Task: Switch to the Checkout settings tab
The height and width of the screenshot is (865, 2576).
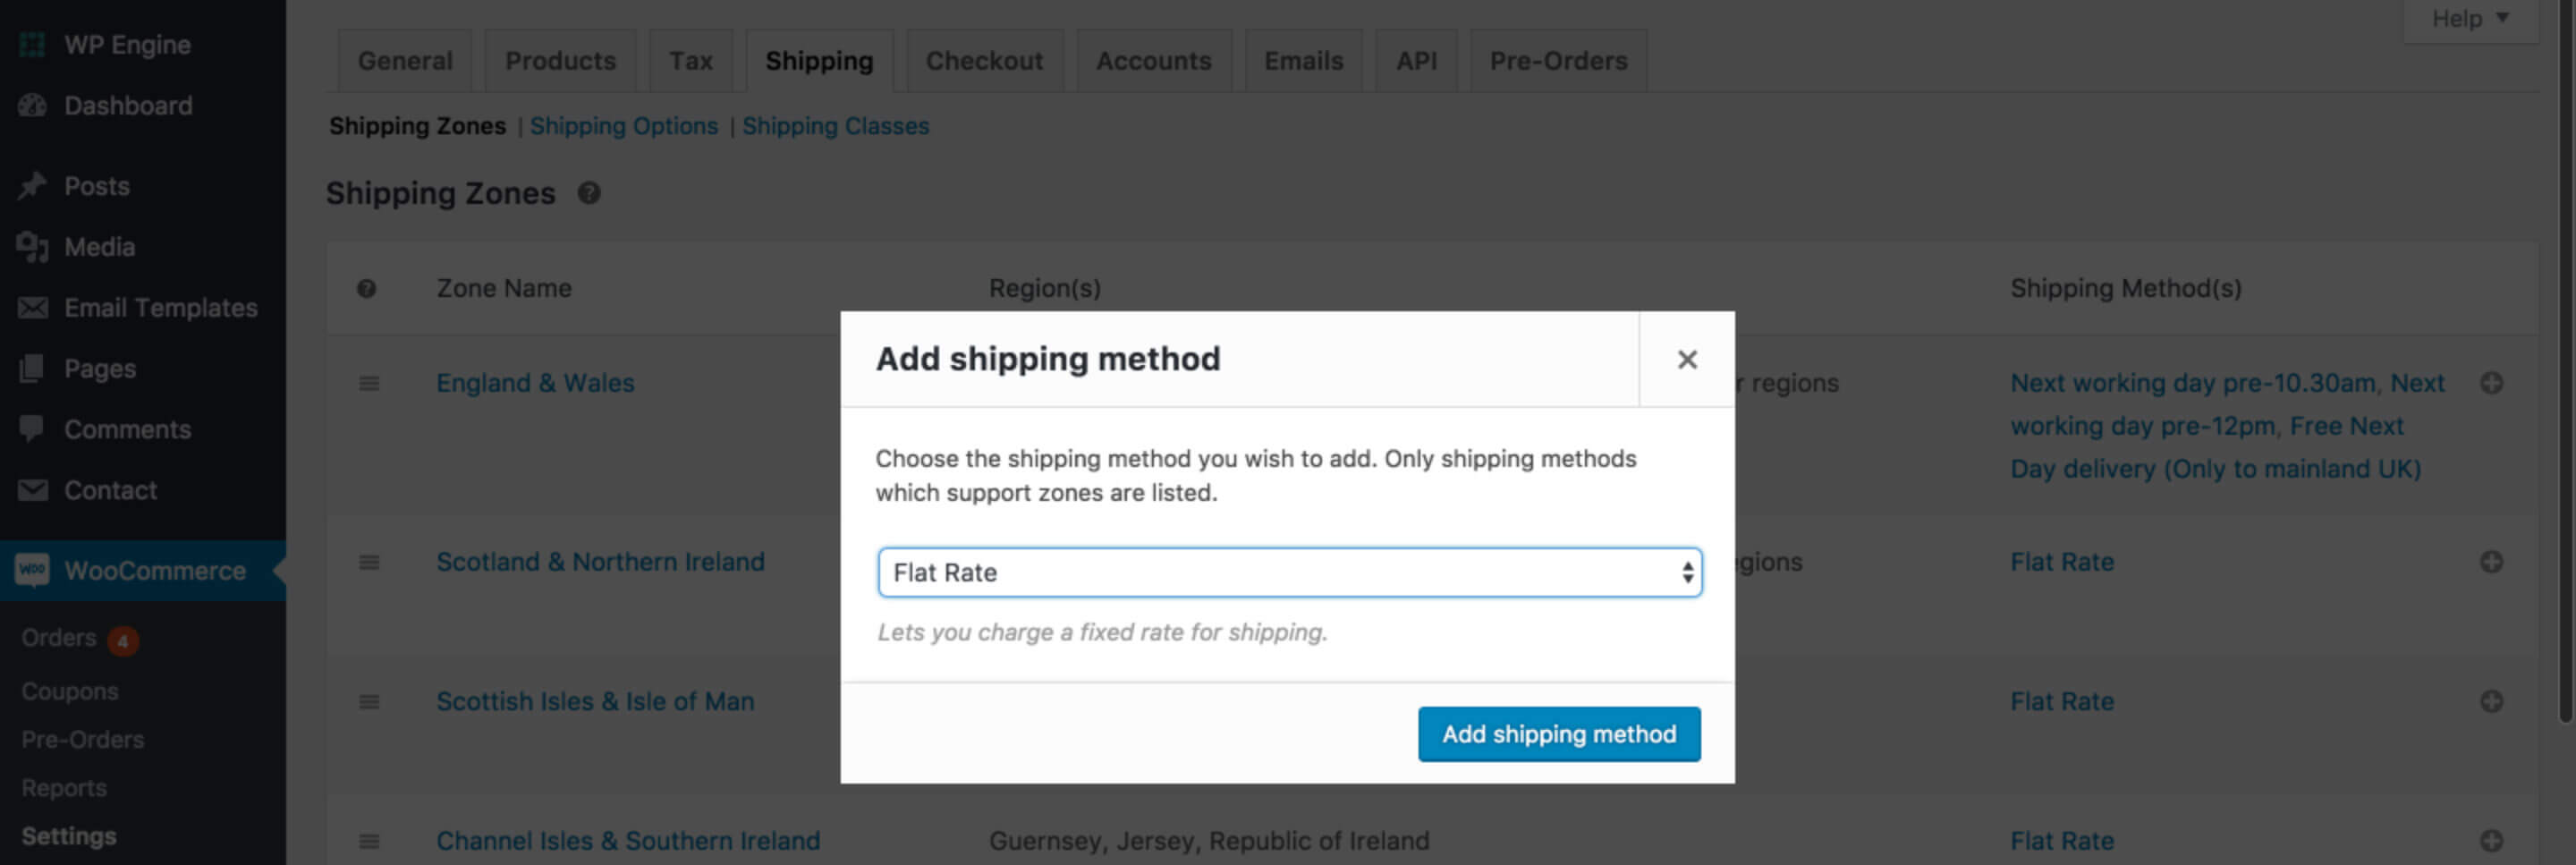Action: 984,61
